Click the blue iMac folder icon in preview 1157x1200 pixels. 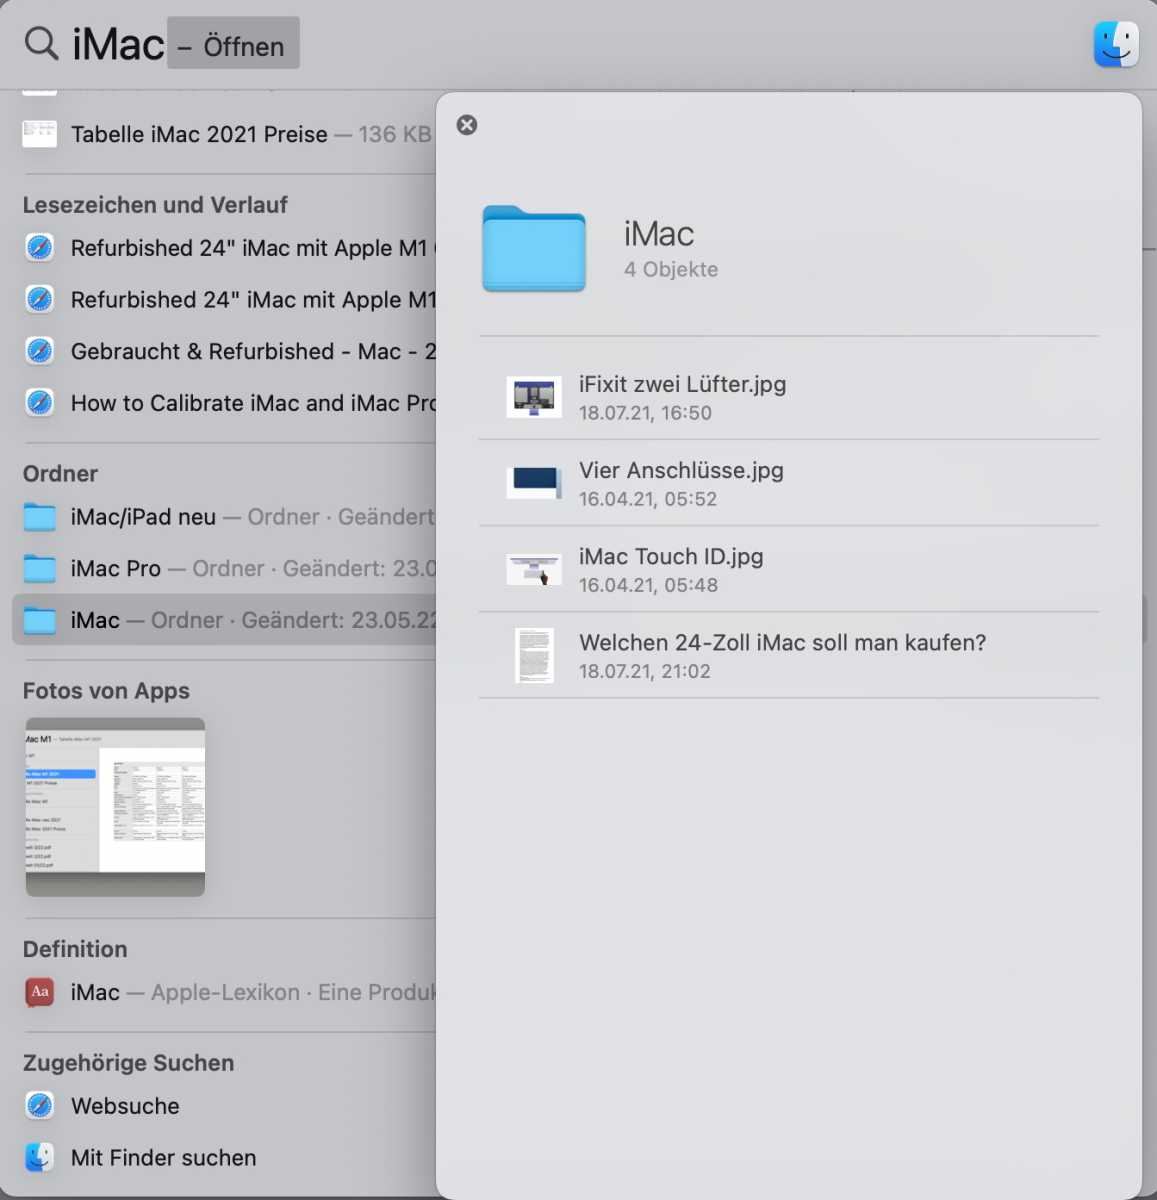pos(534,249)
